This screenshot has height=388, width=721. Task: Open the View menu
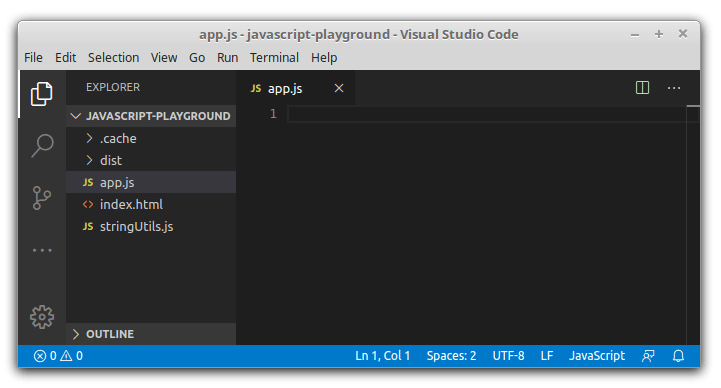click(164, 57)
